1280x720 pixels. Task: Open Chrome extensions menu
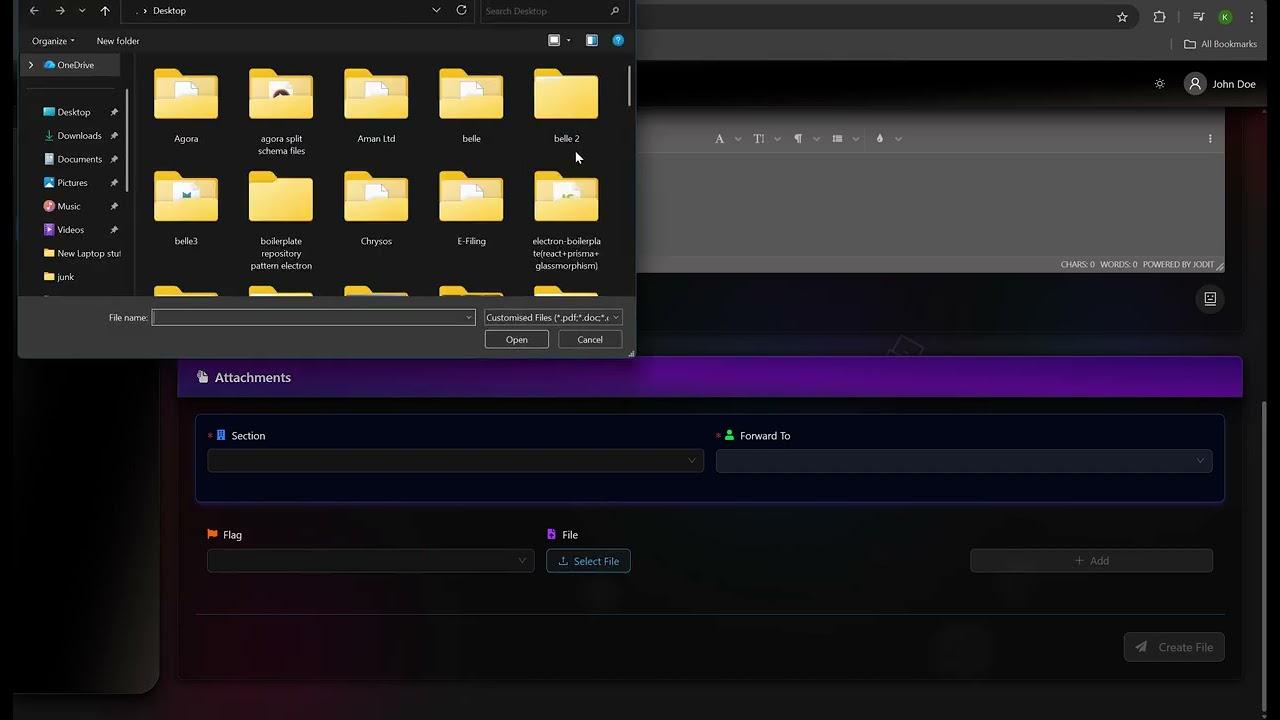pos(1159,17)
